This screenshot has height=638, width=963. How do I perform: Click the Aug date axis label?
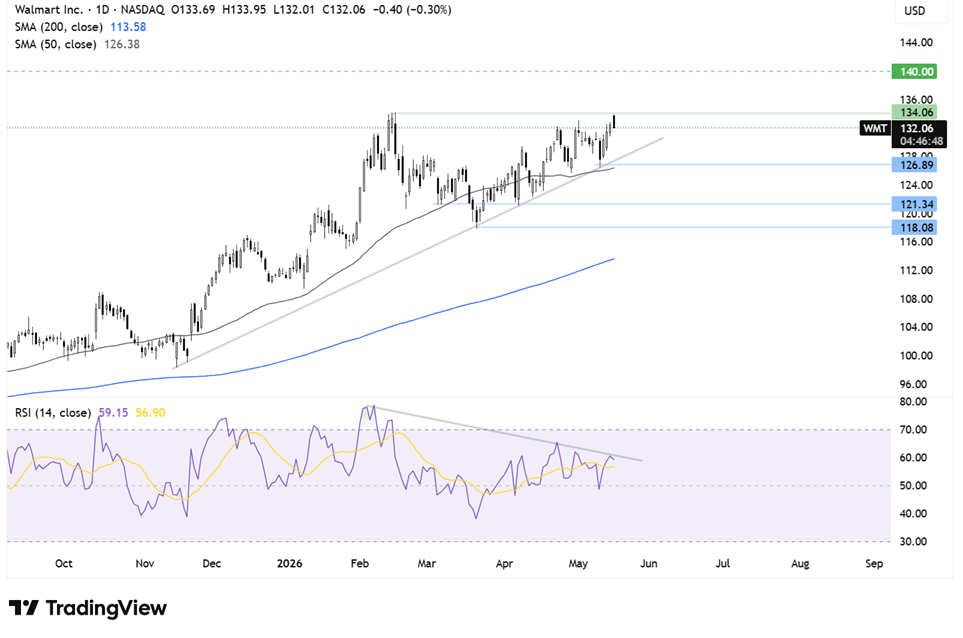[800, 563]
